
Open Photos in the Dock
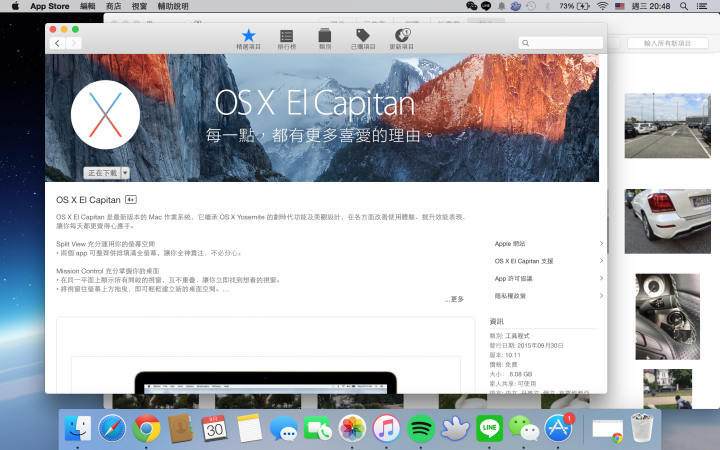point(352,428)
